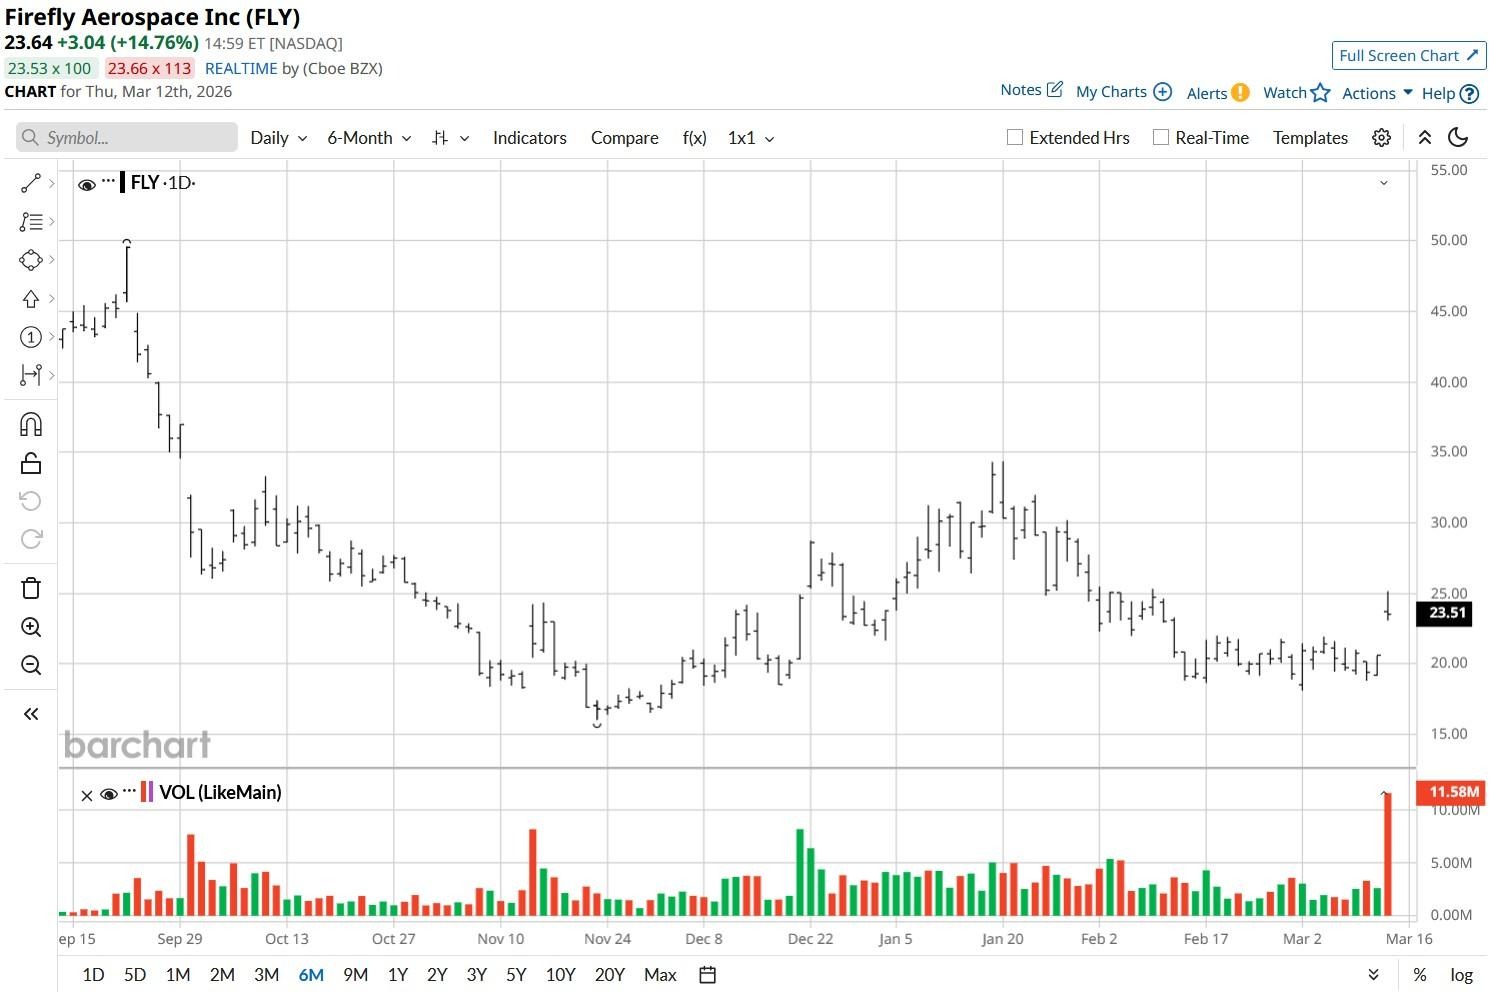Click the Full Screen Chart button
Viewport: 1489px width, 994px height.
[1409, 56]
